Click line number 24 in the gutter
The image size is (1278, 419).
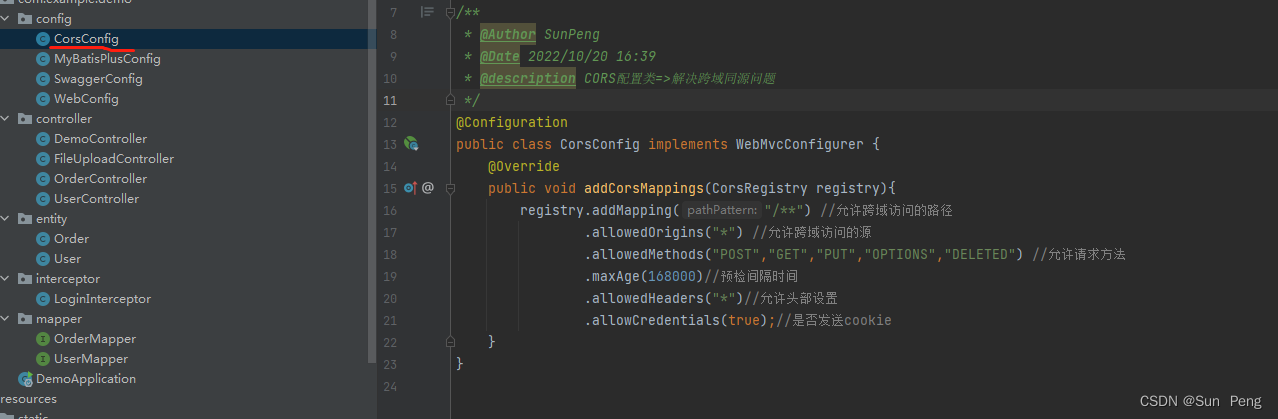pyautogui.click(x=390, y=386)
